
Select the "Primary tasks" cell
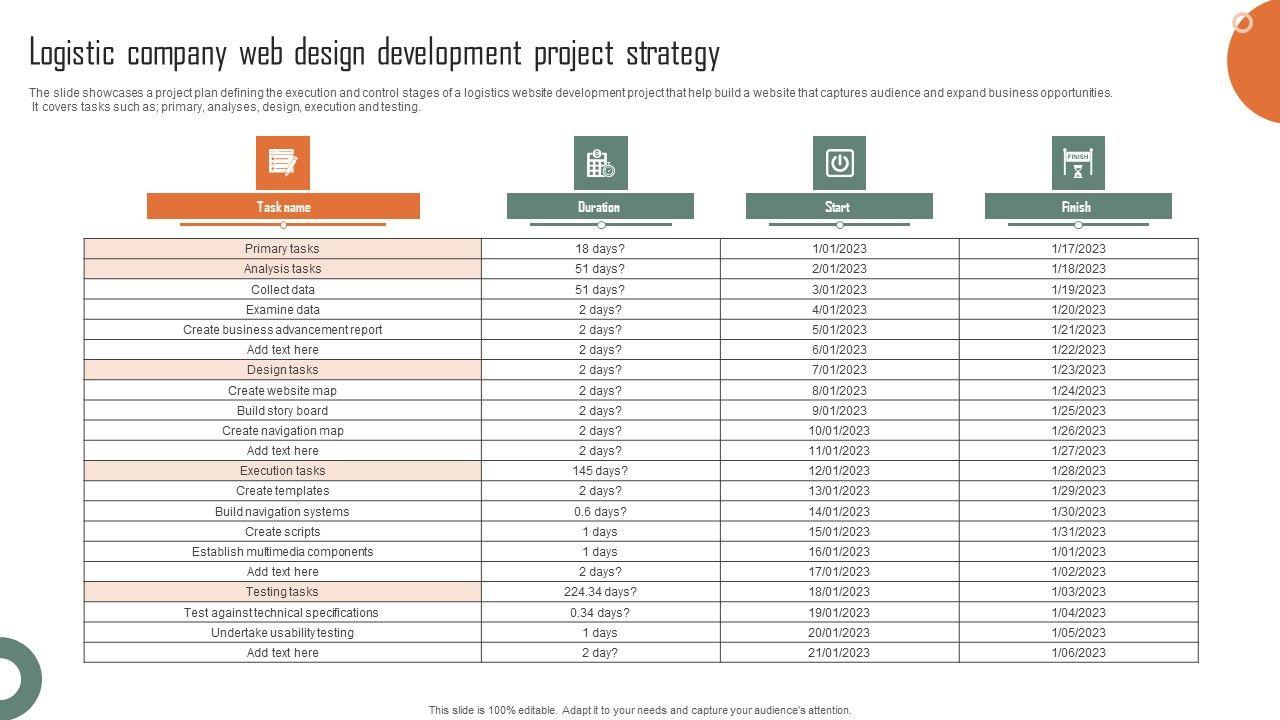(283, 249)
